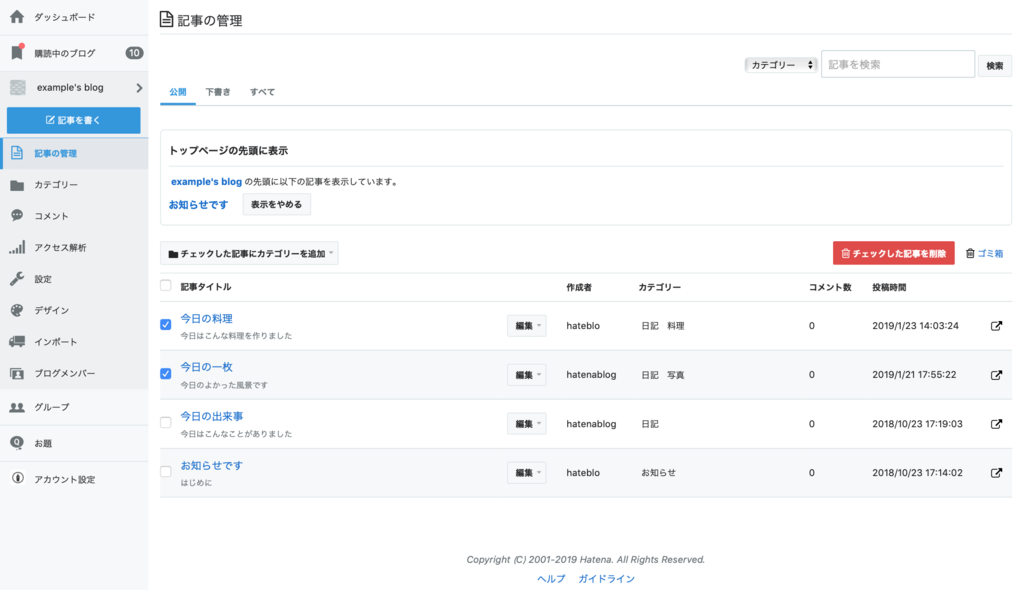The height and width of the screenshot is (590, 1024).
Task: Switch to the 下書き tab
Action: 218,92
